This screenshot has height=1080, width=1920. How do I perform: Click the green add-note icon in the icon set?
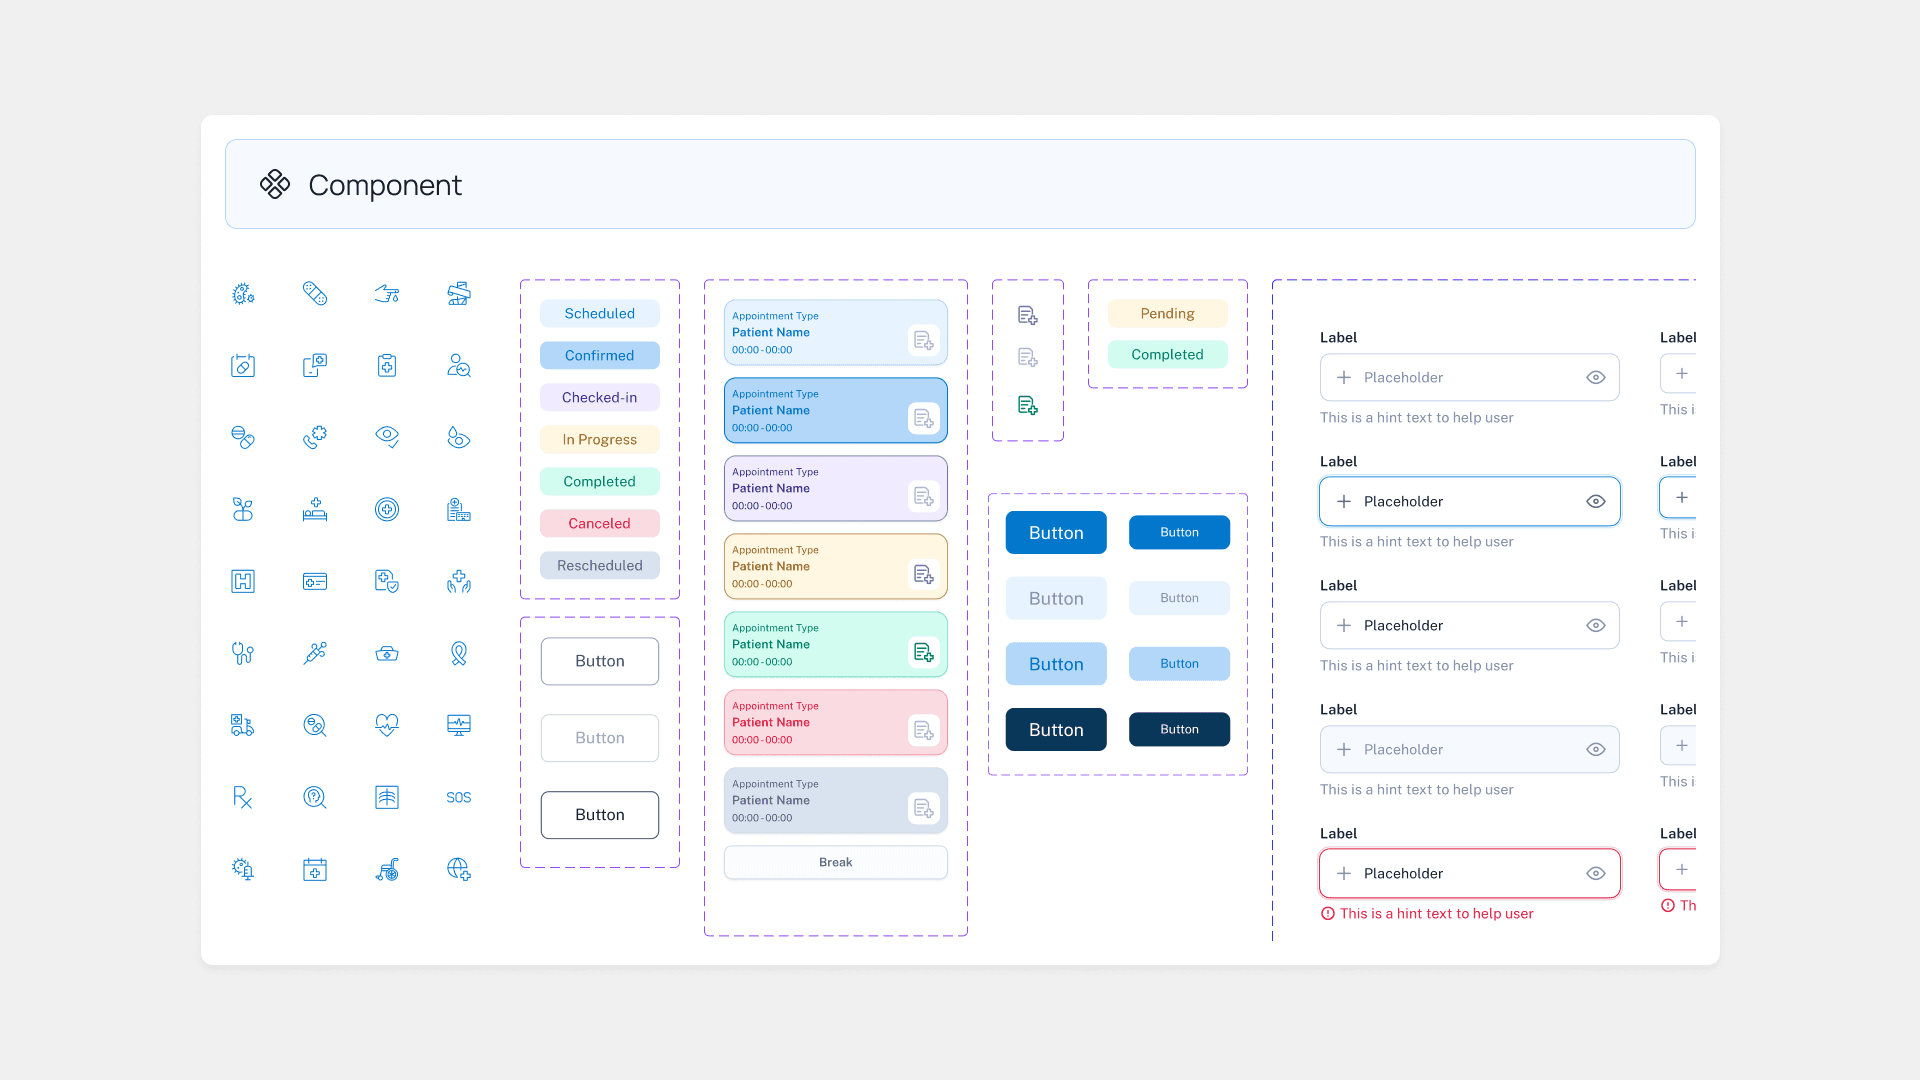pyautogui.click(x=1027, y=405)
